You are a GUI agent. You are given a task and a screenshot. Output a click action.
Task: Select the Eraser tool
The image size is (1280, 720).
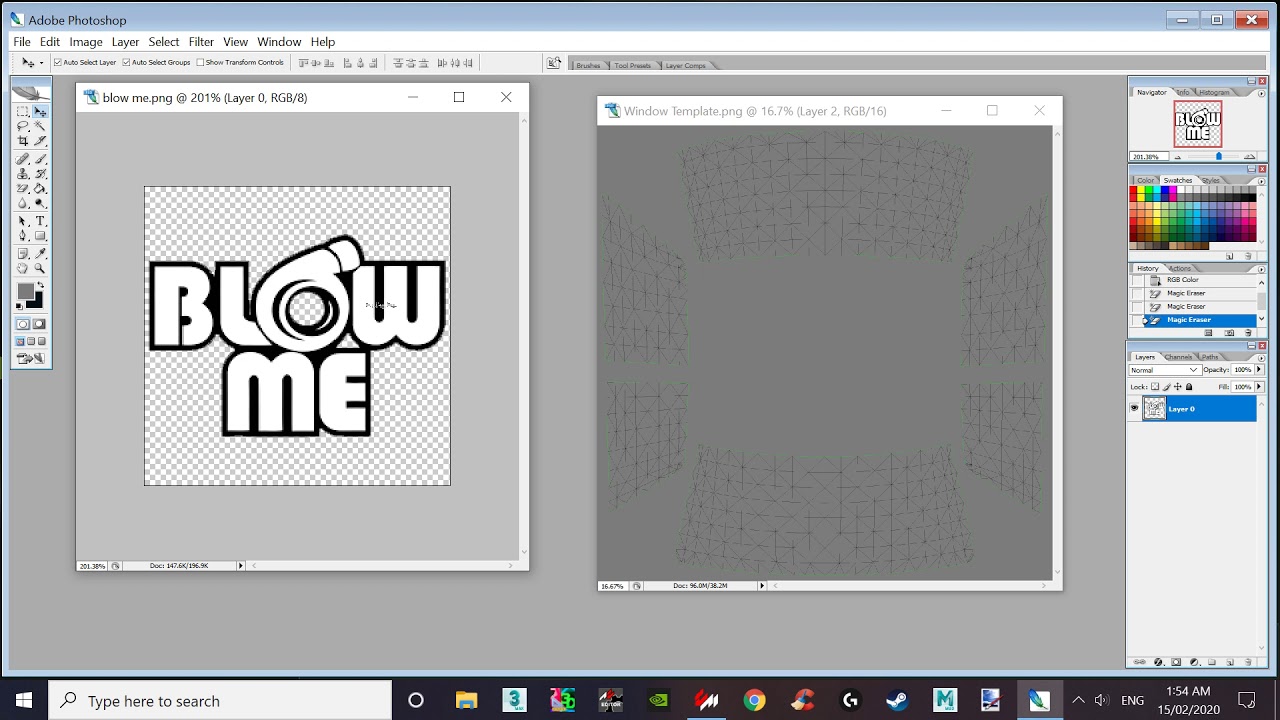(22, 188)
